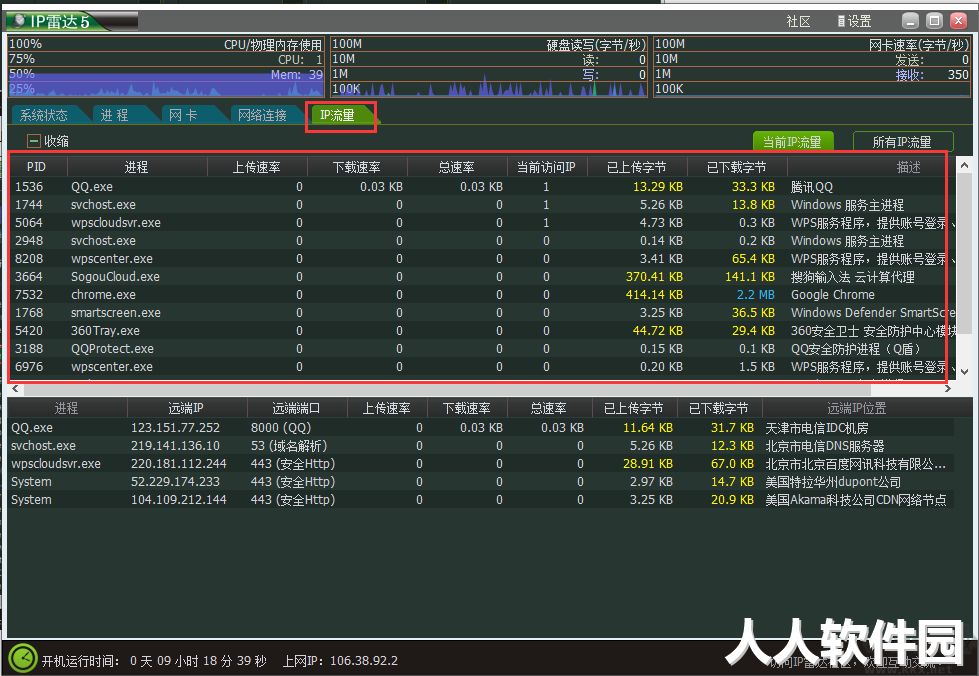This screenshot has height=676, width=979.
Task: Select System connection to 104.109.212.144
Action: (481, 500)
